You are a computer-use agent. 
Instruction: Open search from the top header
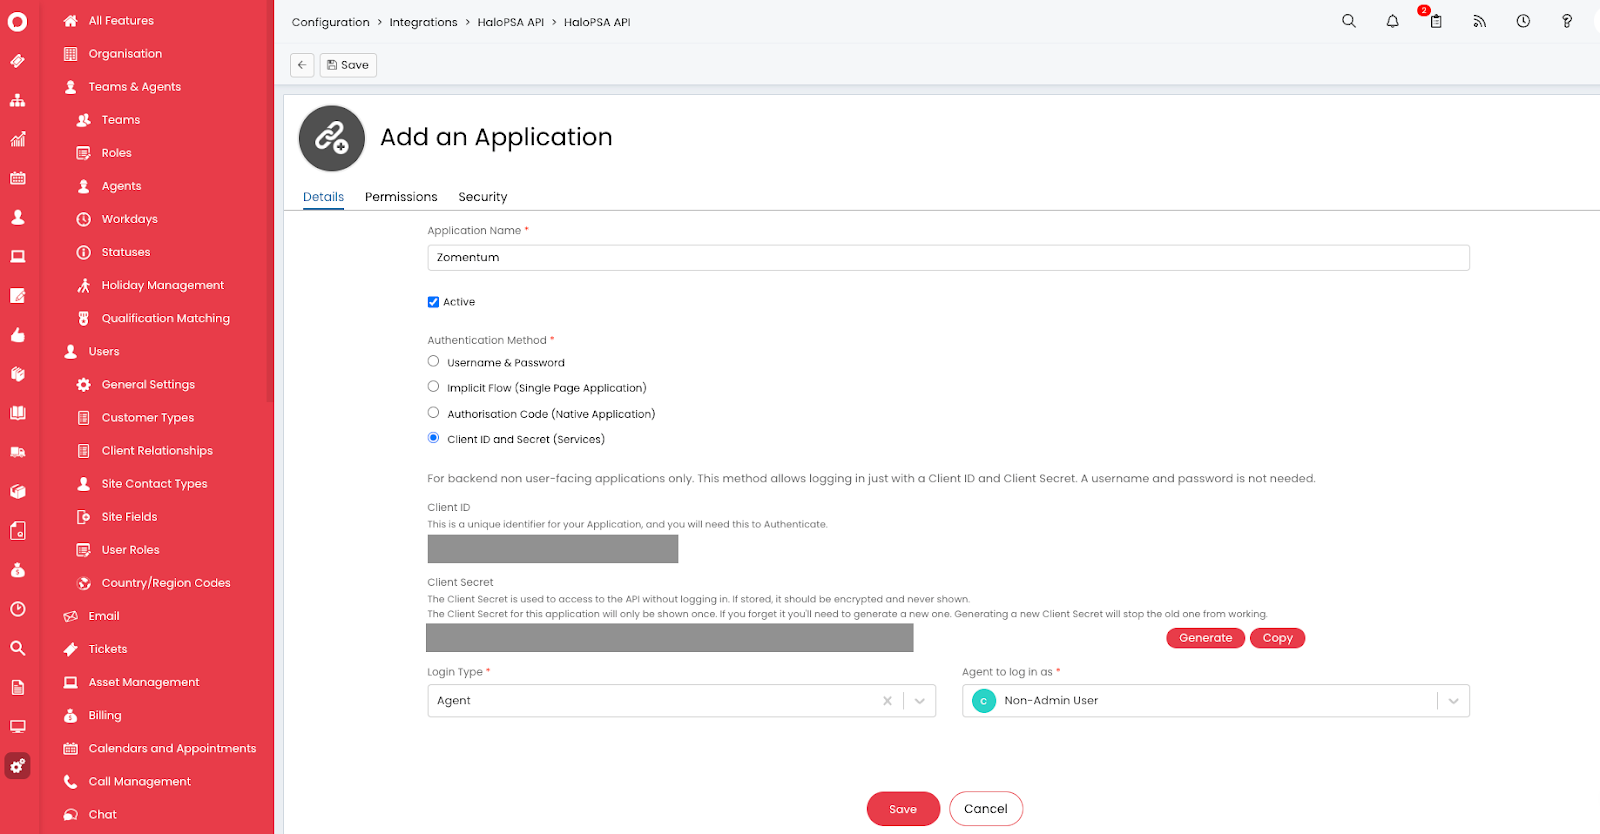point(1349,21)
